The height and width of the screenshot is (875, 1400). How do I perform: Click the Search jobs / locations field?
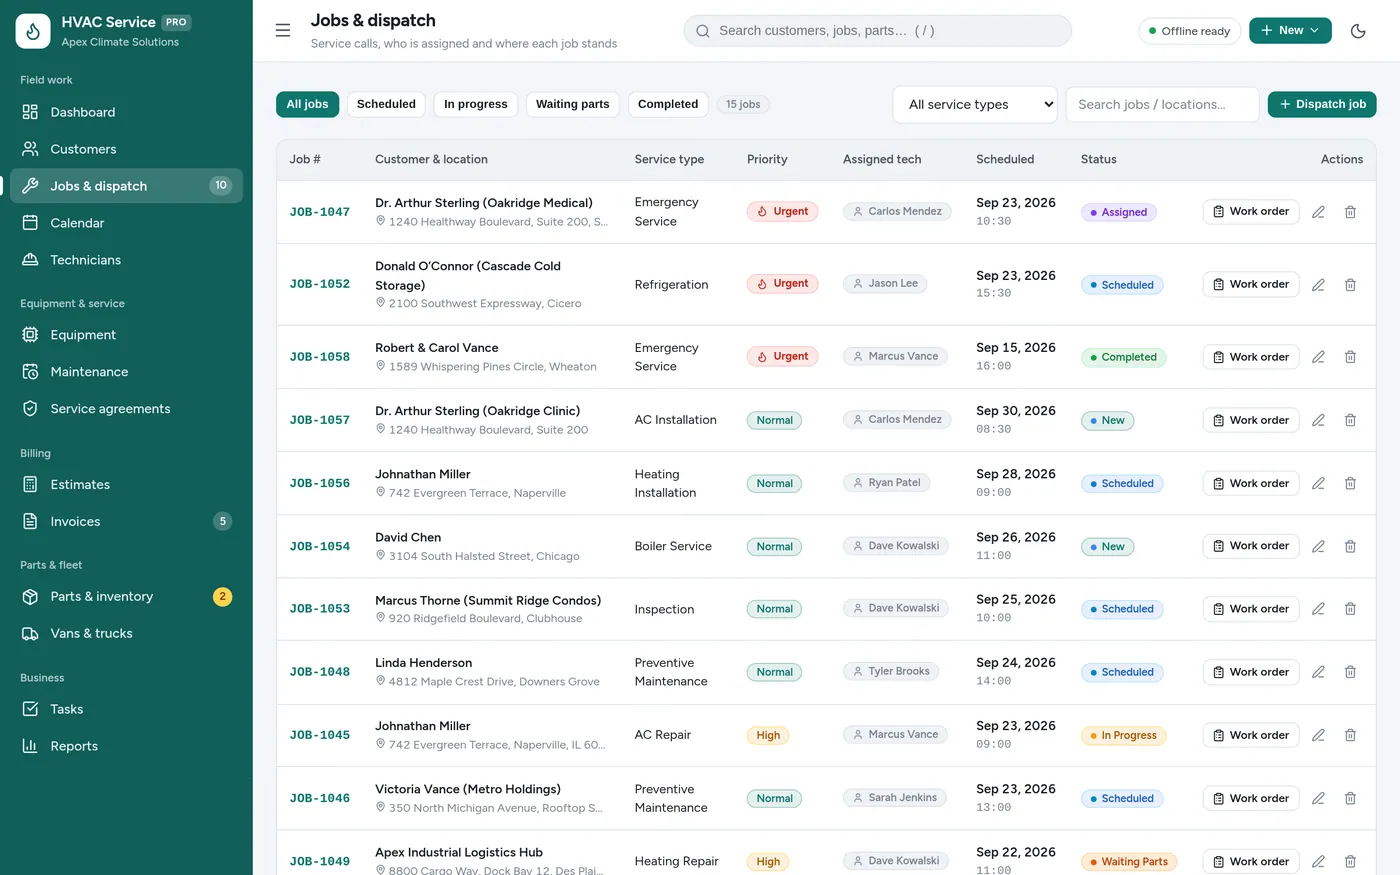(1162, 104)
